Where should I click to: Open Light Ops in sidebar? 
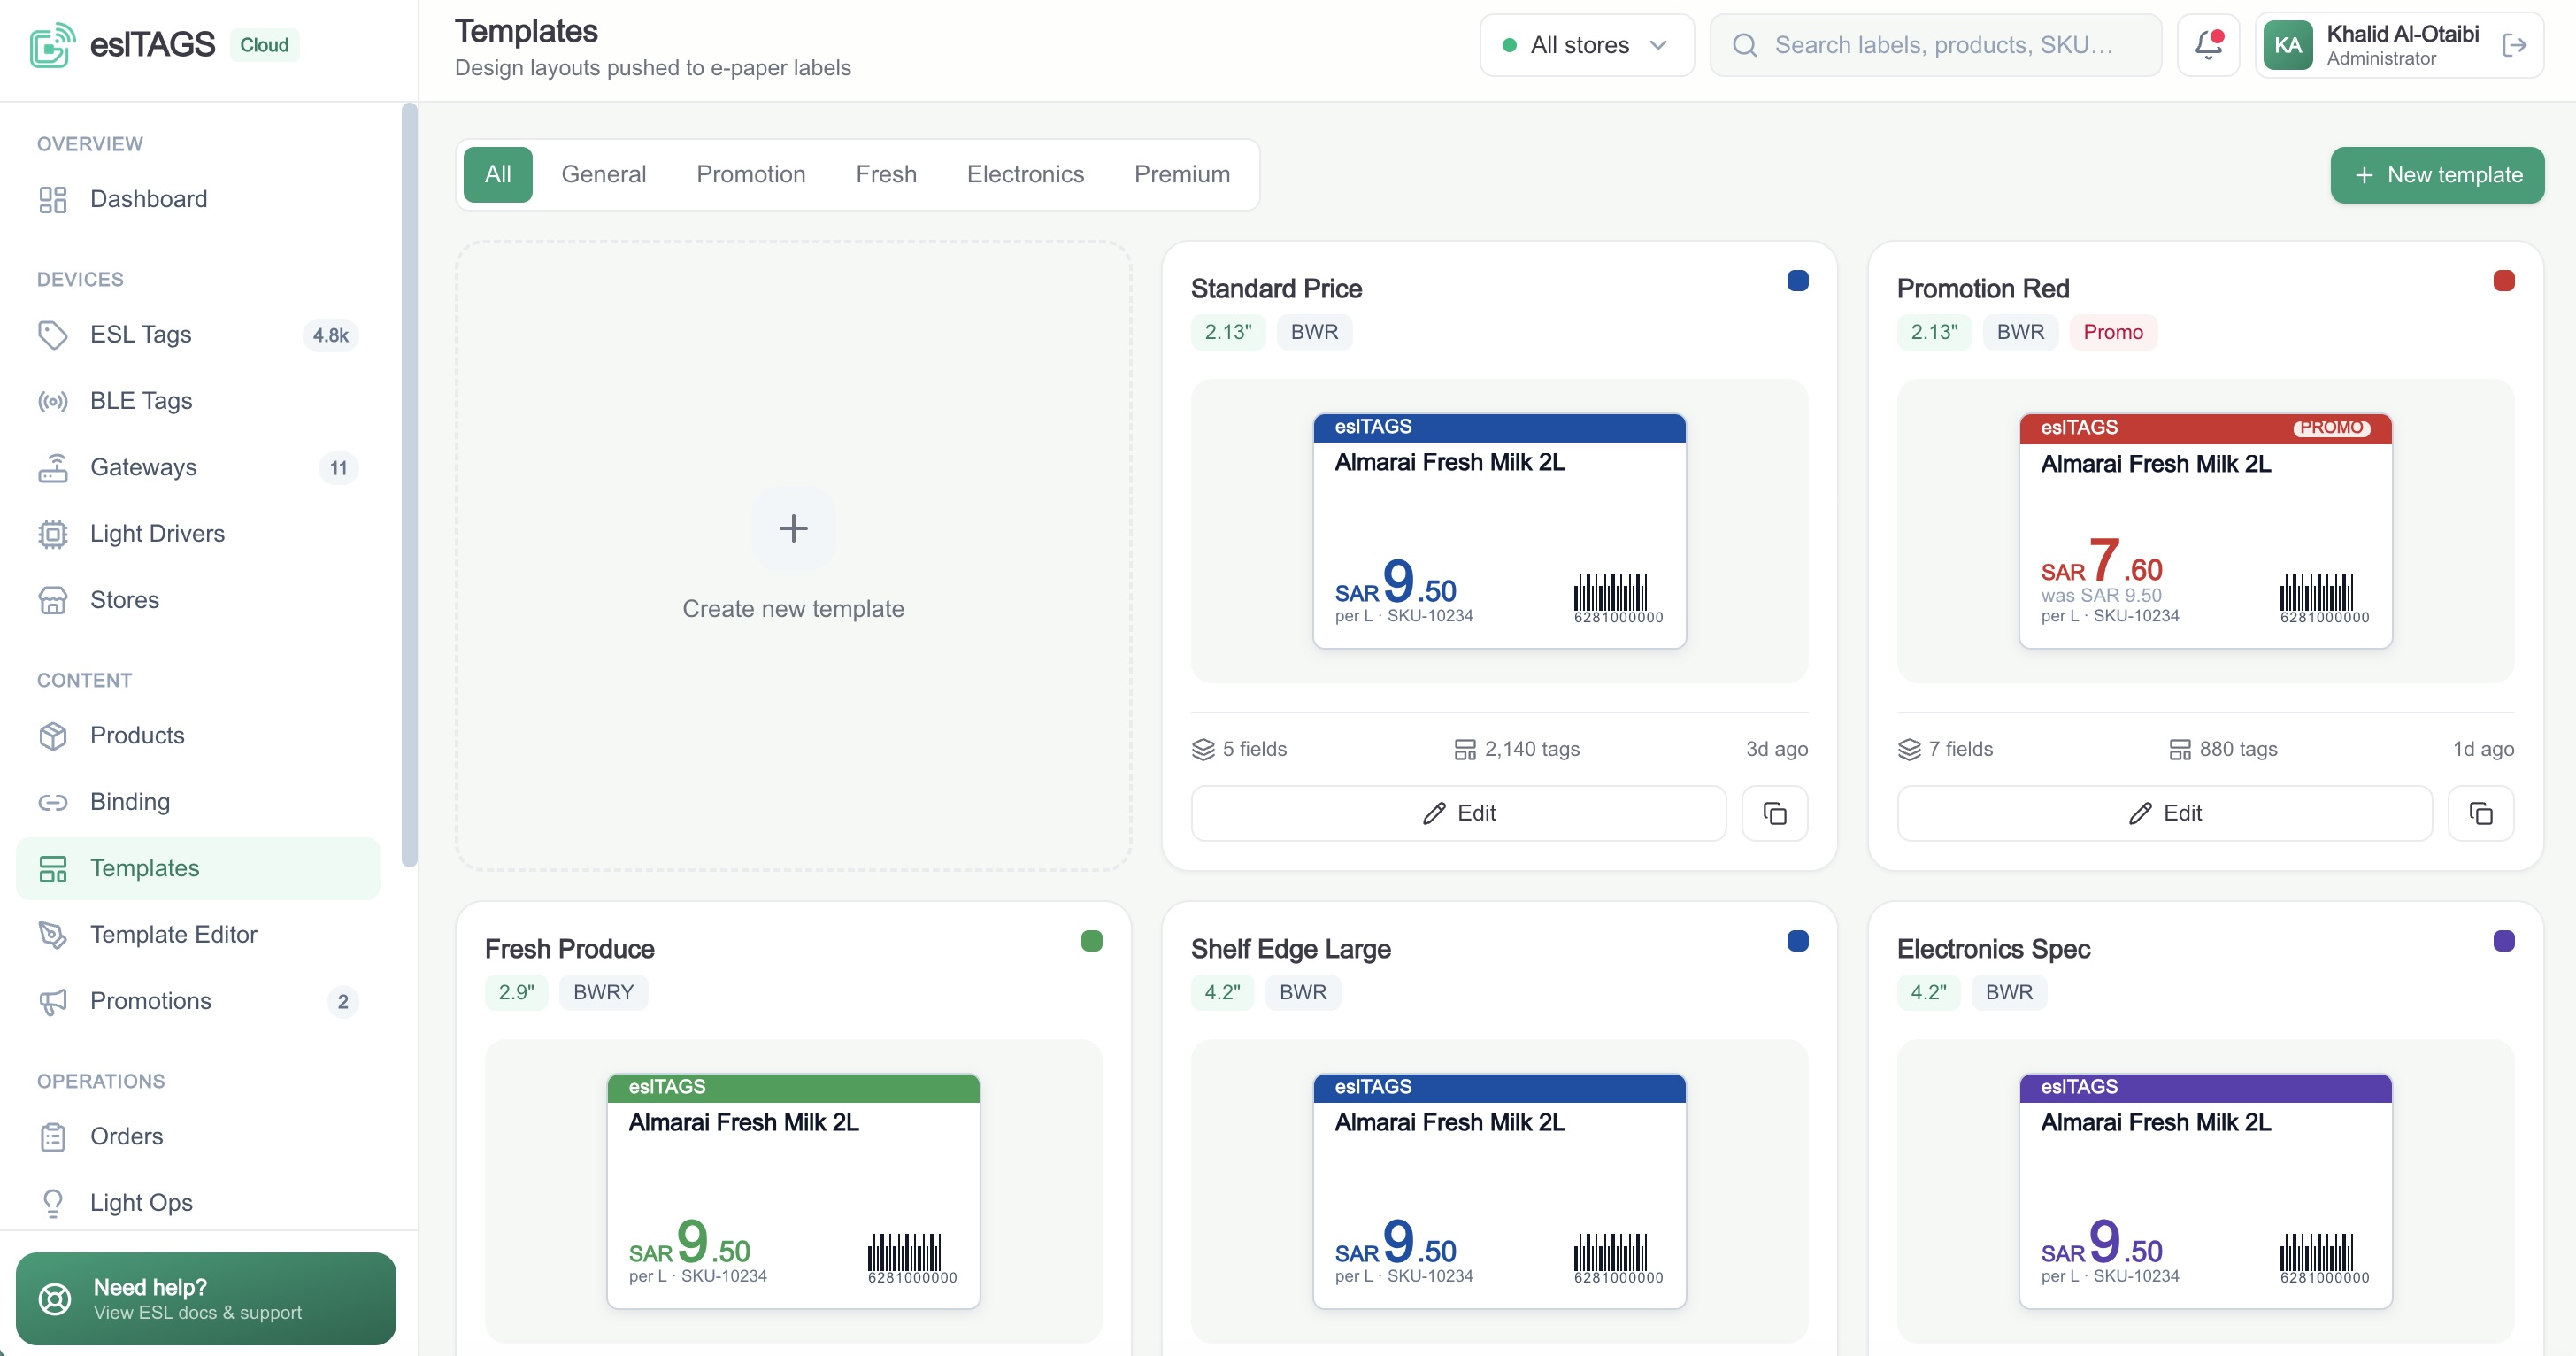click(x=198, y=1203)
